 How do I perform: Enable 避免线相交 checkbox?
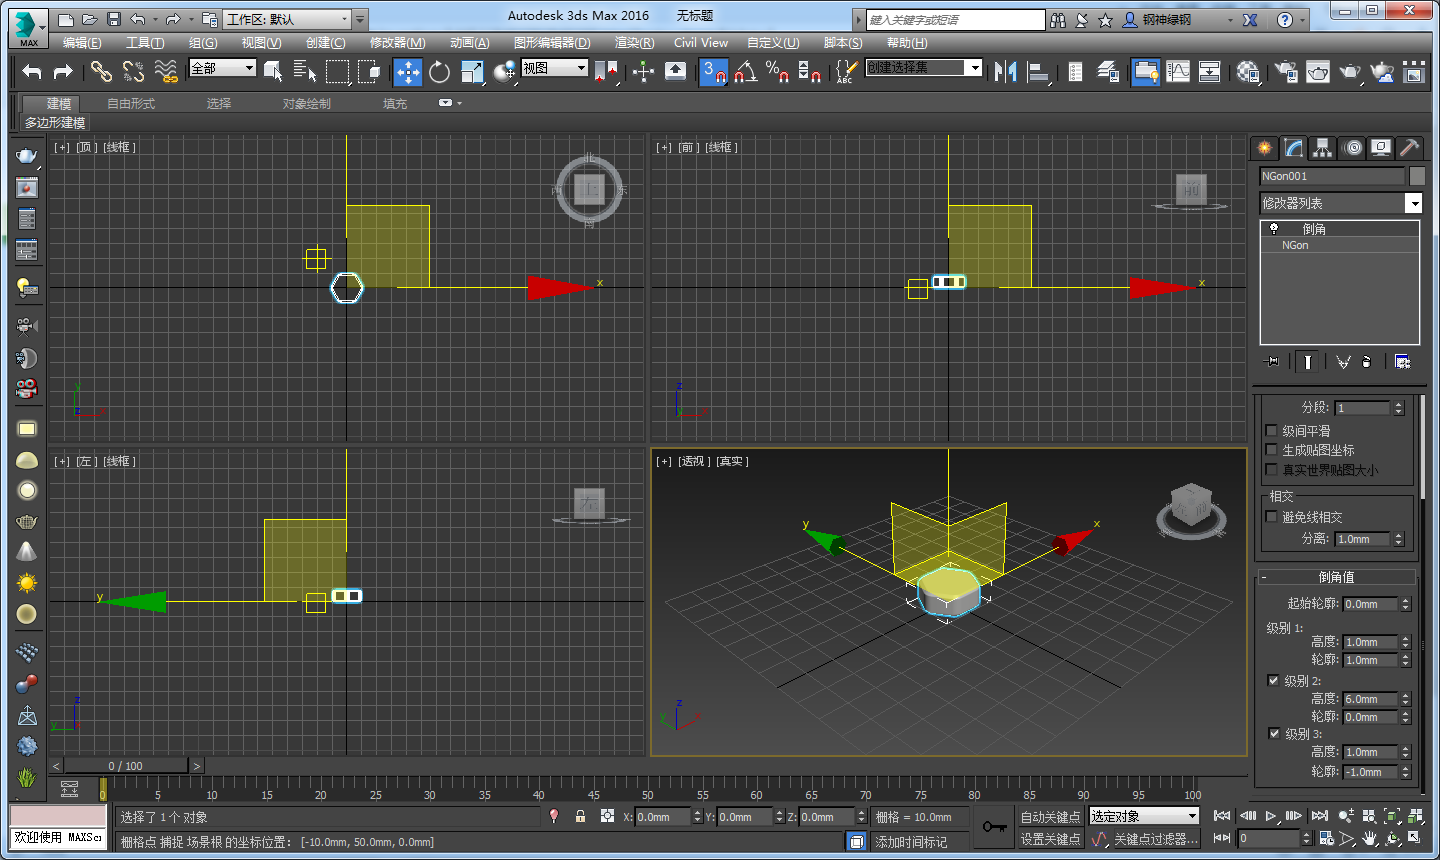coord(1272,517)
